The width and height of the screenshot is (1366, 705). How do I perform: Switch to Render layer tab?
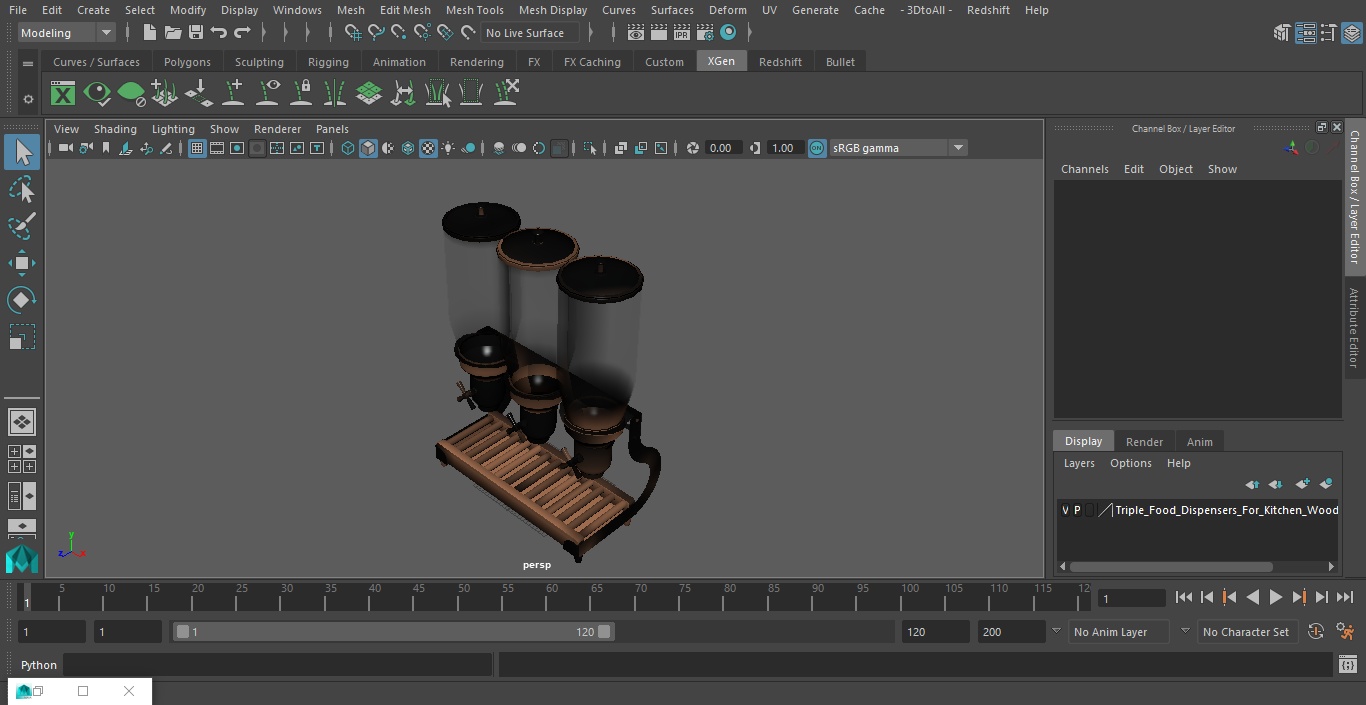pos(1144,442)
